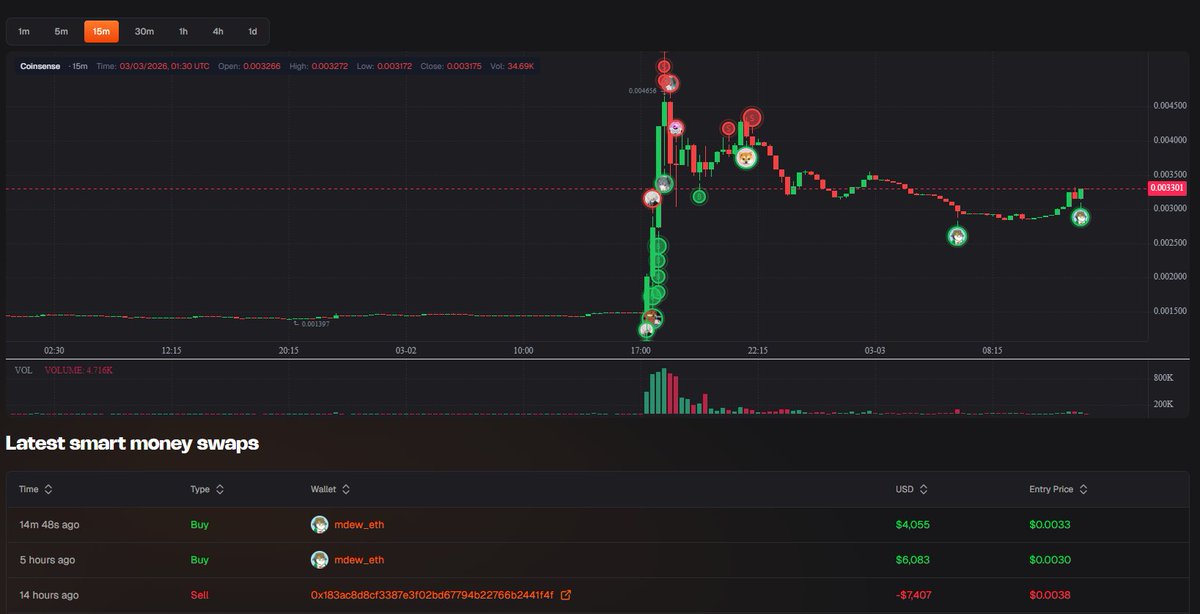Switch chart to the 1d timeframe
The width and height of the screenshot is (1200, 614).
pyautogui.click(x=252, y=32)
